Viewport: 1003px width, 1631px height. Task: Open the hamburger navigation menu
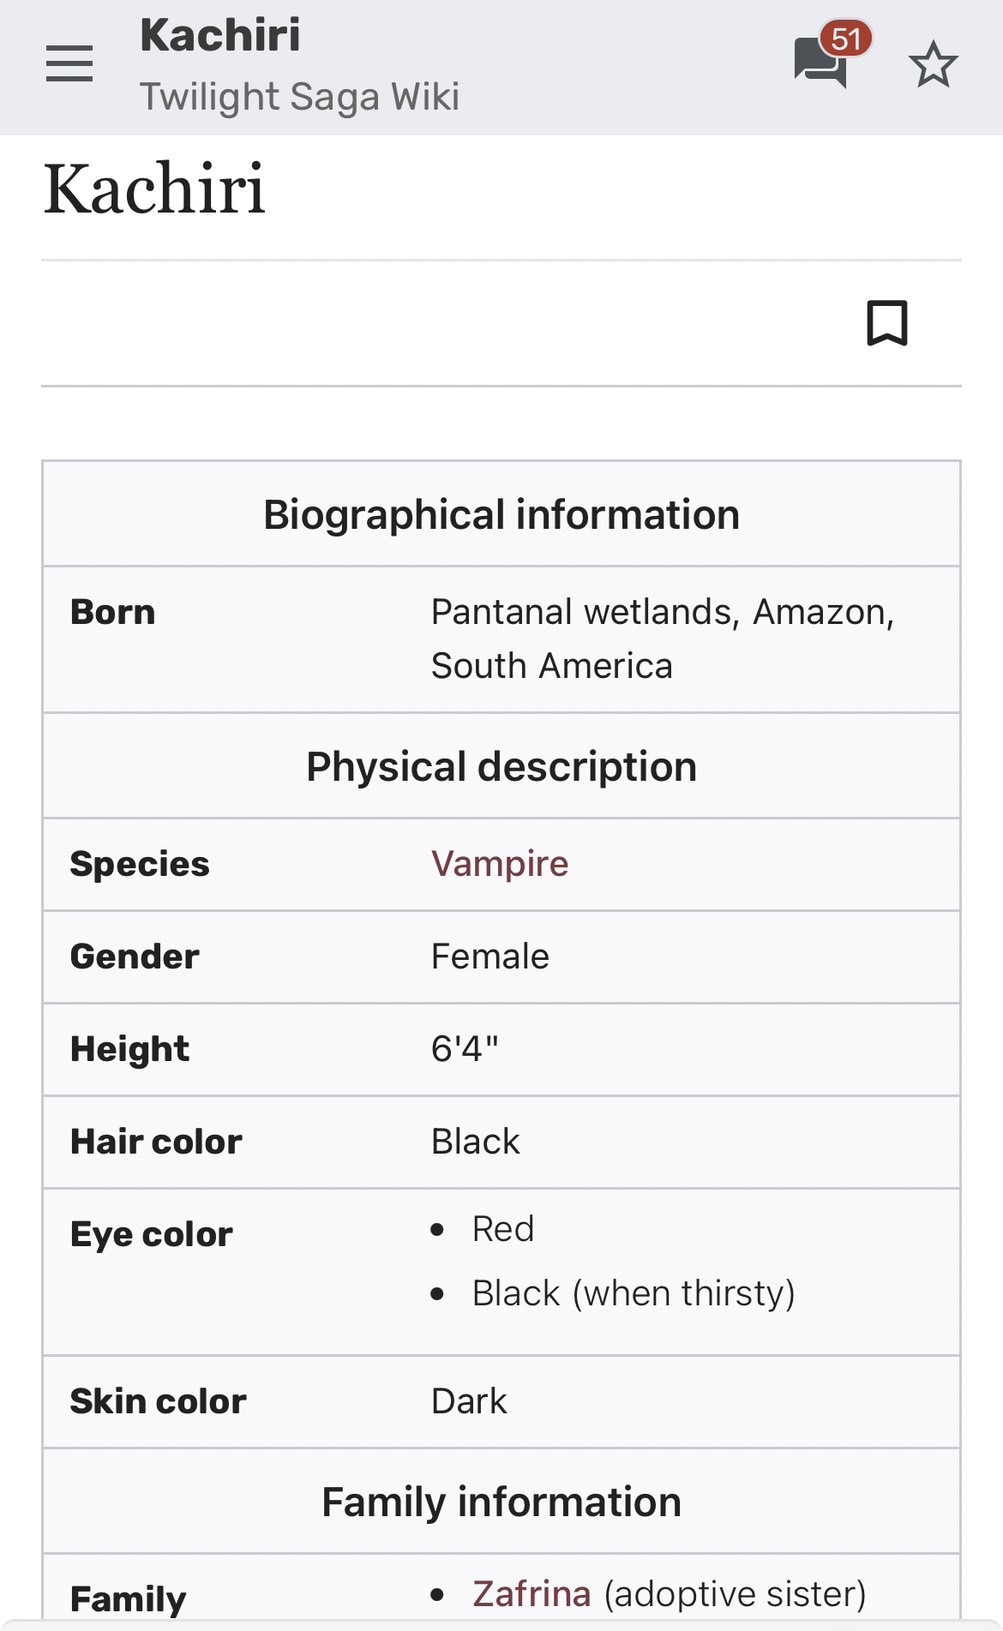pos(69,64)
